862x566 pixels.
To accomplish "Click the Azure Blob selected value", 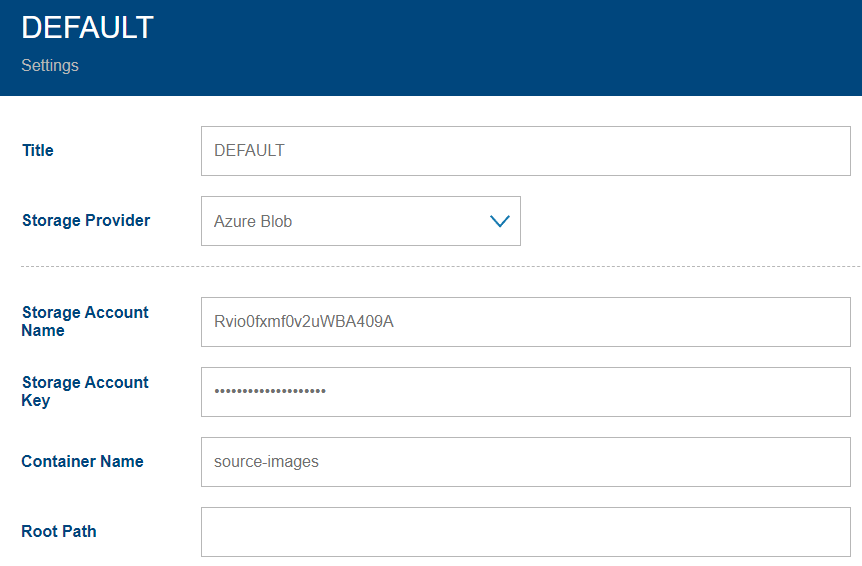I will pos(253,222).
